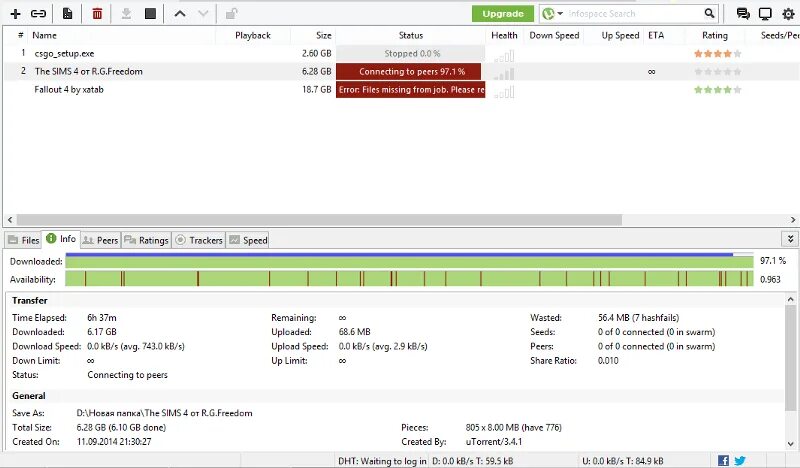Click the green Upgrade button
The image size is (800, 468).
tap(503, 14)
